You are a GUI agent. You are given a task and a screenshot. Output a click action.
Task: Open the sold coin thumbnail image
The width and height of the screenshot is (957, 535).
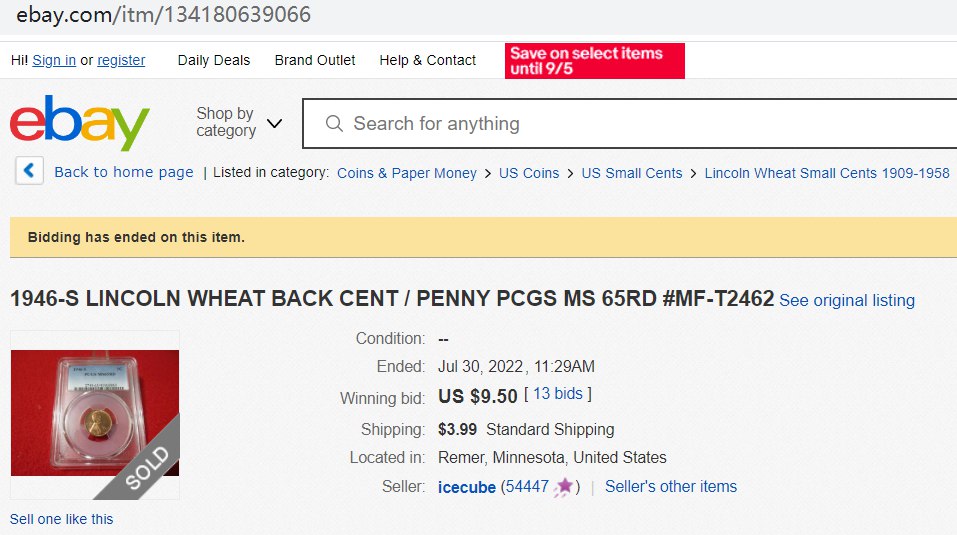[x=95, y=414]
